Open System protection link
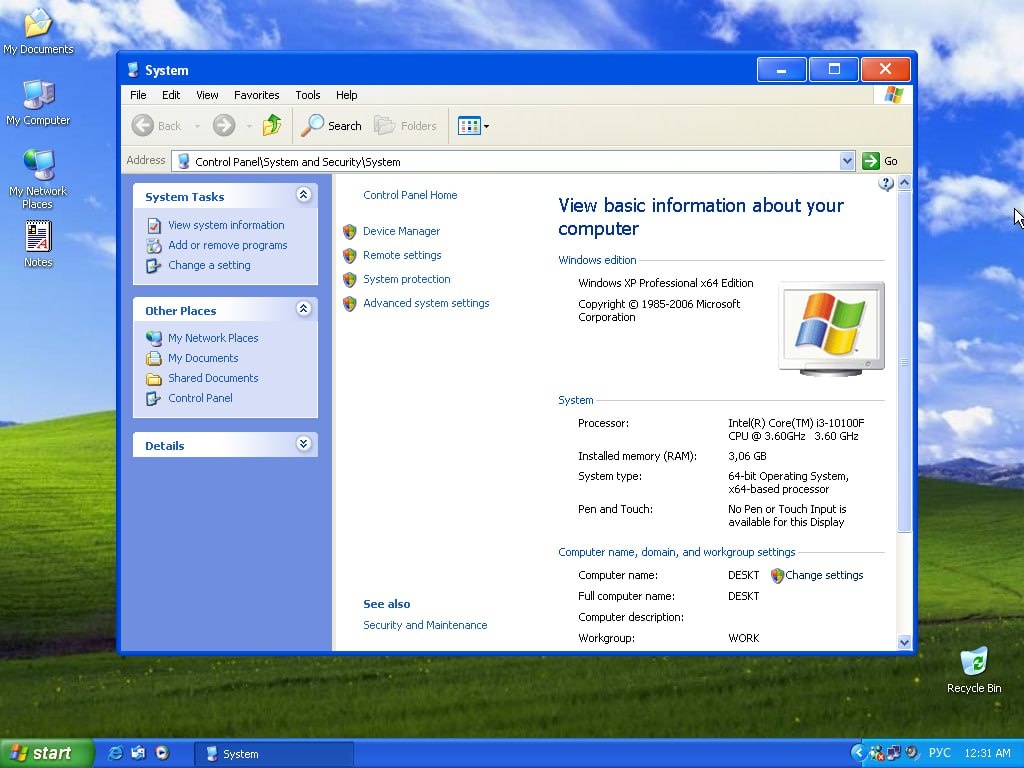This screenshot has width=1024, height=768. 406,280
